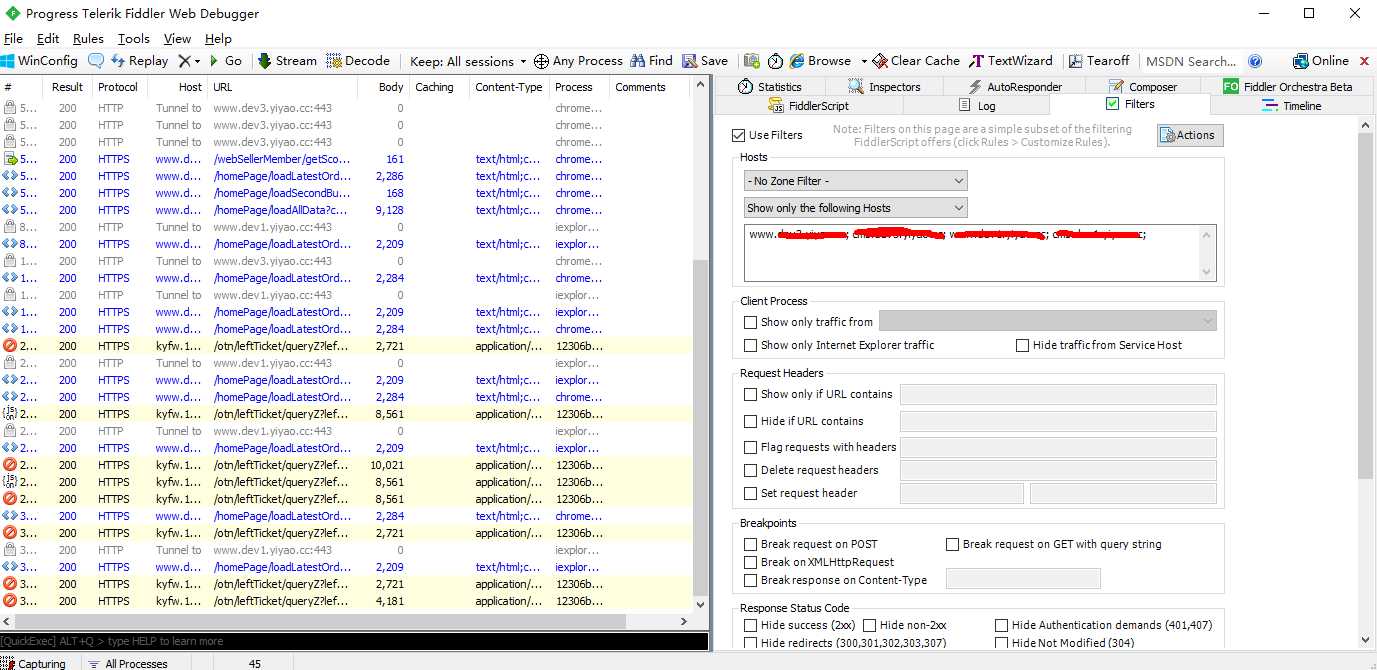Viewport: 1377px width, 670px height.
Task: Toggle Stream mode in toolbar
Action: (x=287, y=61)
